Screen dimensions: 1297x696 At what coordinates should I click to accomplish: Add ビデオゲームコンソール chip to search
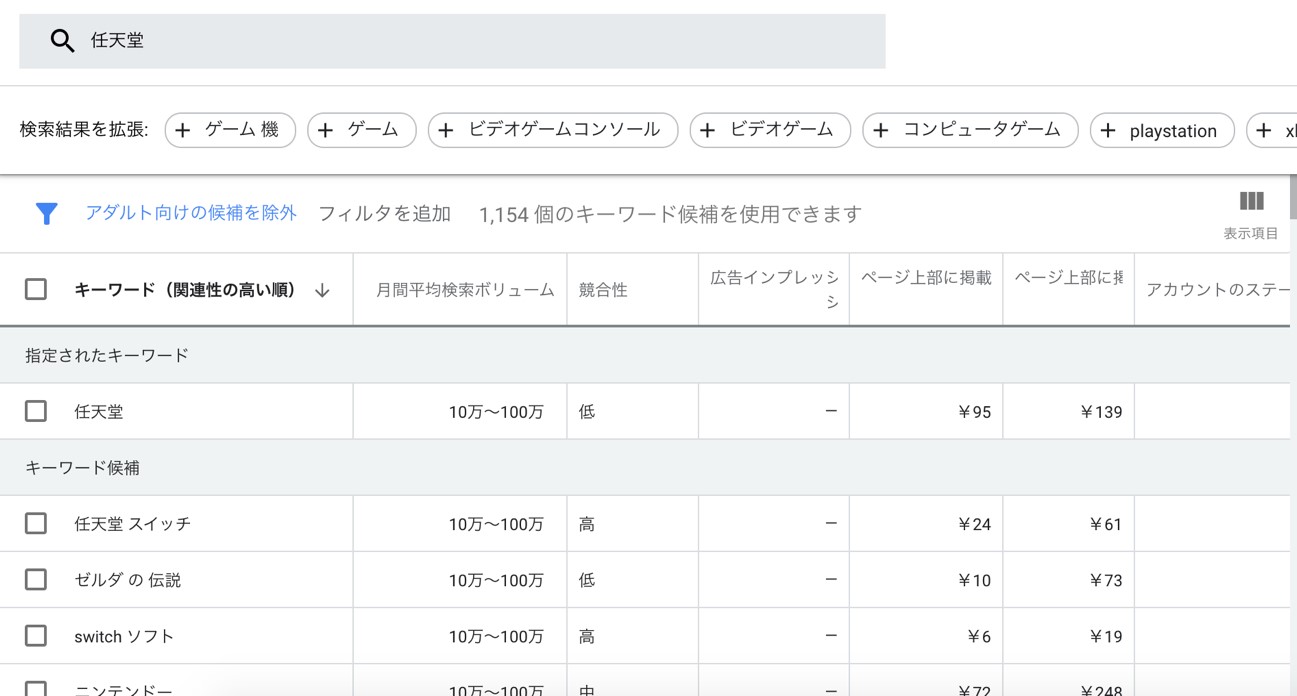click(x=553, y=130)
